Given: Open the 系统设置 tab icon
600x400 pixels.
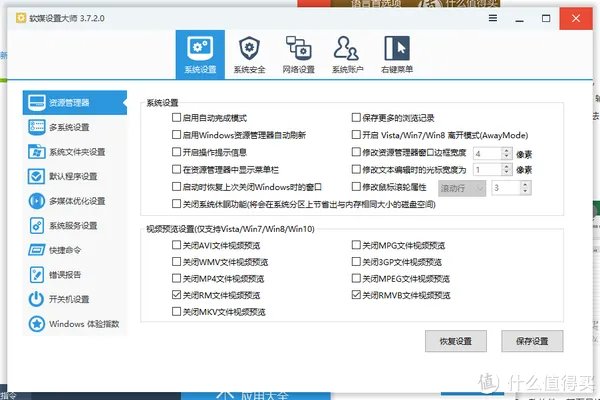Looking at the screenshot, I should (x=200, y=48).
